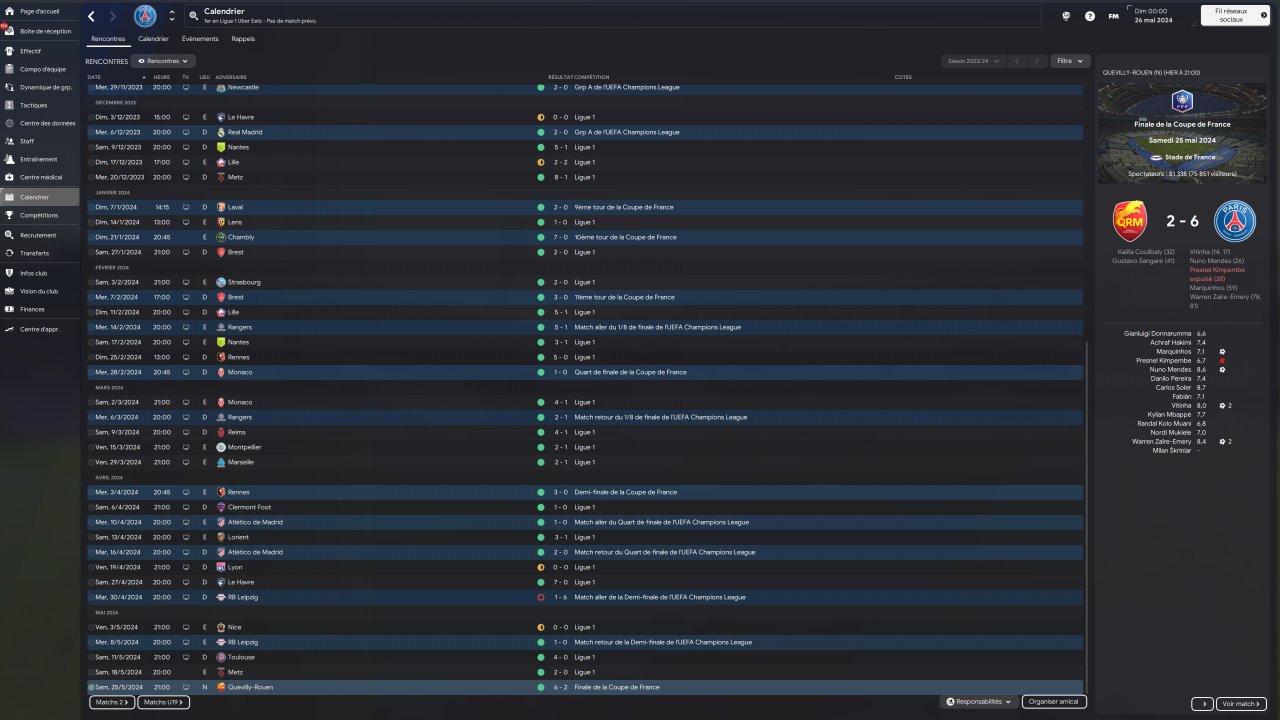
Task: Open the Centre médical icon
Action: click(10, 178)
